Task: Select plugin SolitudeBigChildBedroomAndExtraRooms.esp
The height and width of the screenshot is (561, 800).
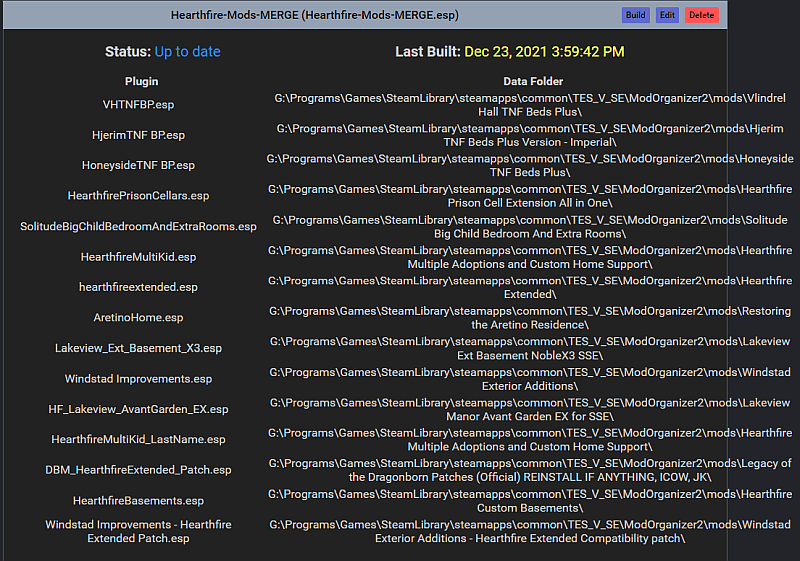Action: (x=138, y=226)
